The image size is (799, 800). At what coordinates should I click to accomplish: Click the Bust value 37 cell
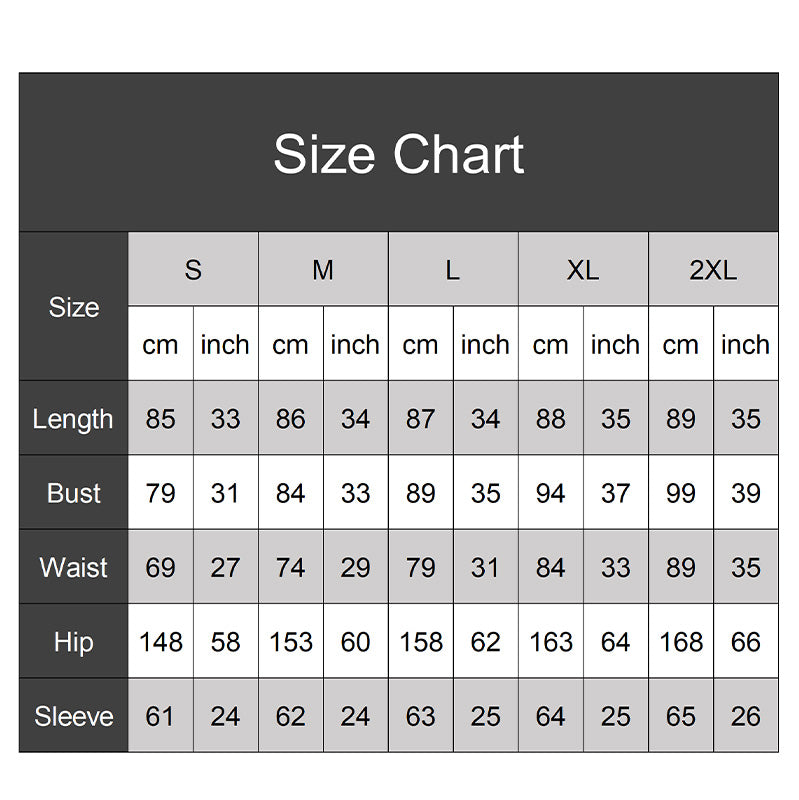pos(616,492)
